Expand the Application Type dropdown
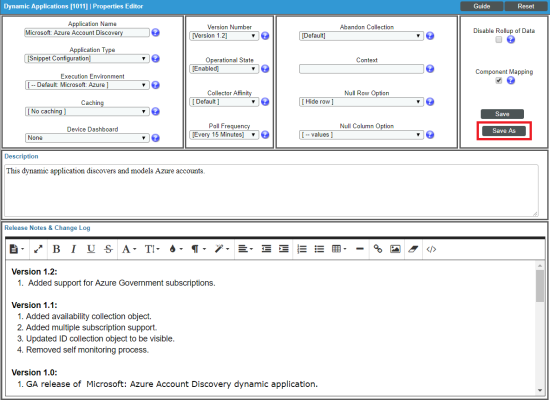The image size is (550, 400). [87, 59]
